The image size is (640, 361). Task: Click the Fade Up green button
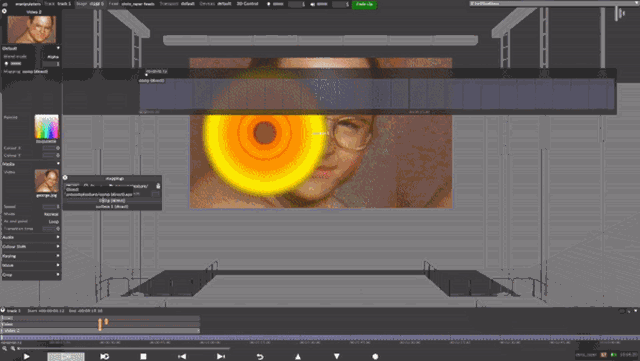[x=364, y=4]
